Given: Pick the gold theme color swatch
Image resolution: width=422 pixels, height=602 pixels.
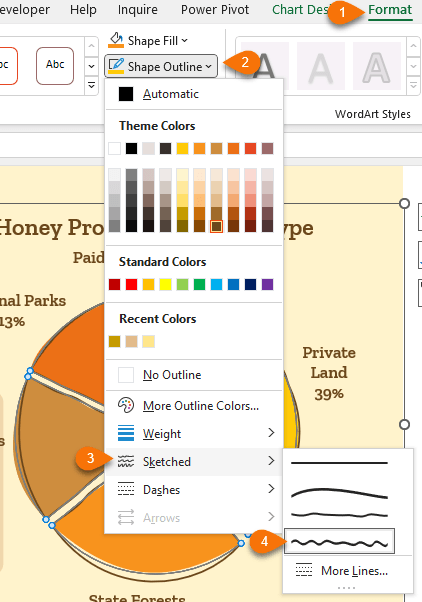Looking at the screenshot, I should point(182,148).
